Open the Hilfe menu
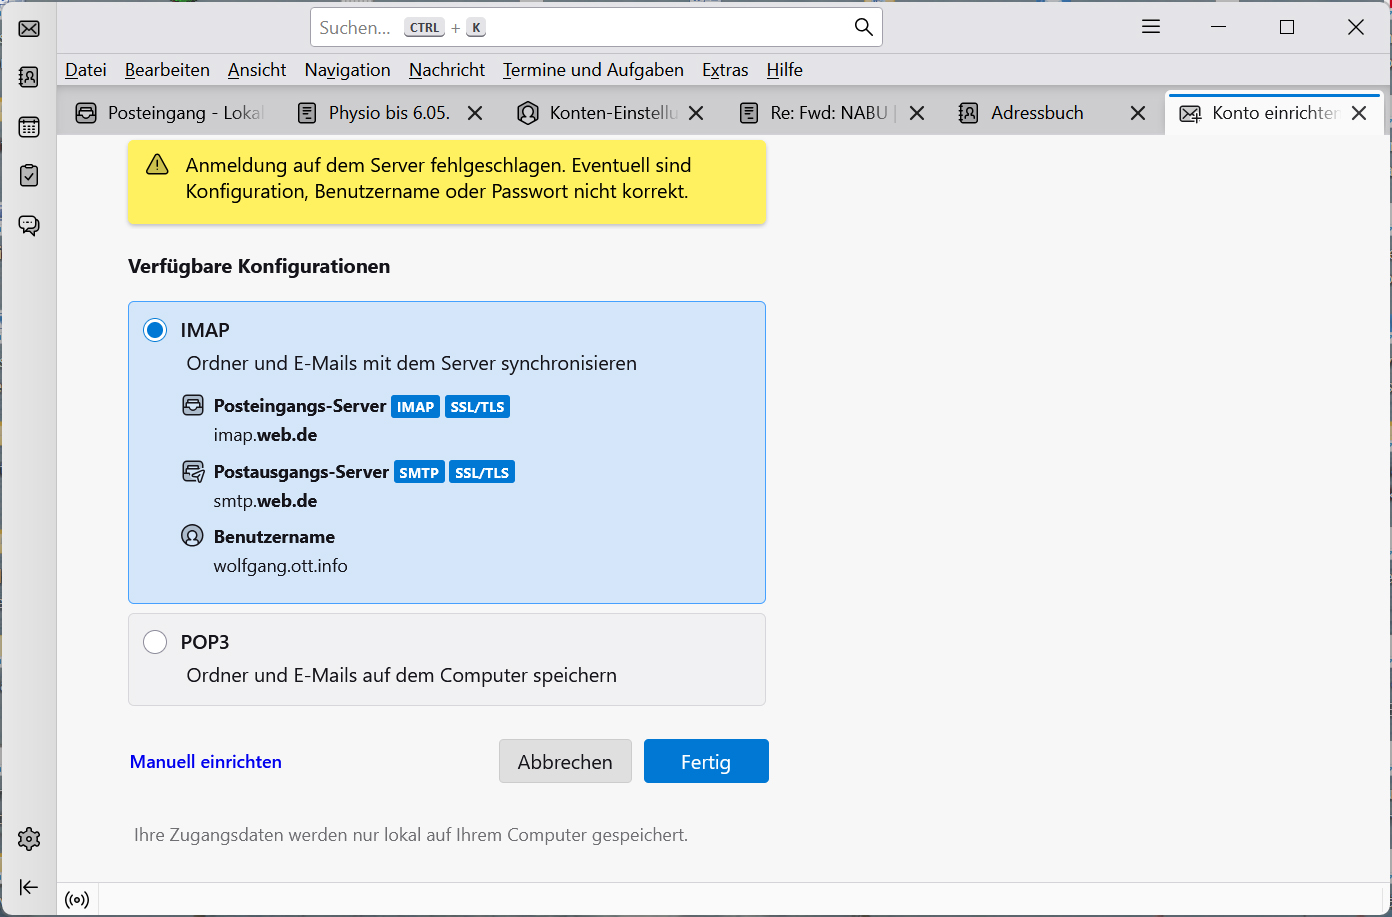 [785, 70]
